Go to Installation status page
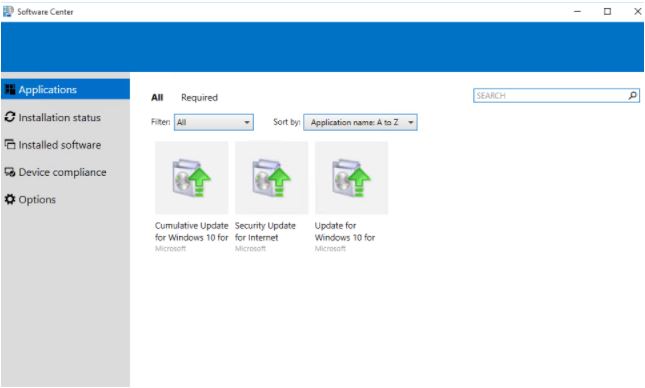Viewport: 645px width, 388px height. pos(60,117)
